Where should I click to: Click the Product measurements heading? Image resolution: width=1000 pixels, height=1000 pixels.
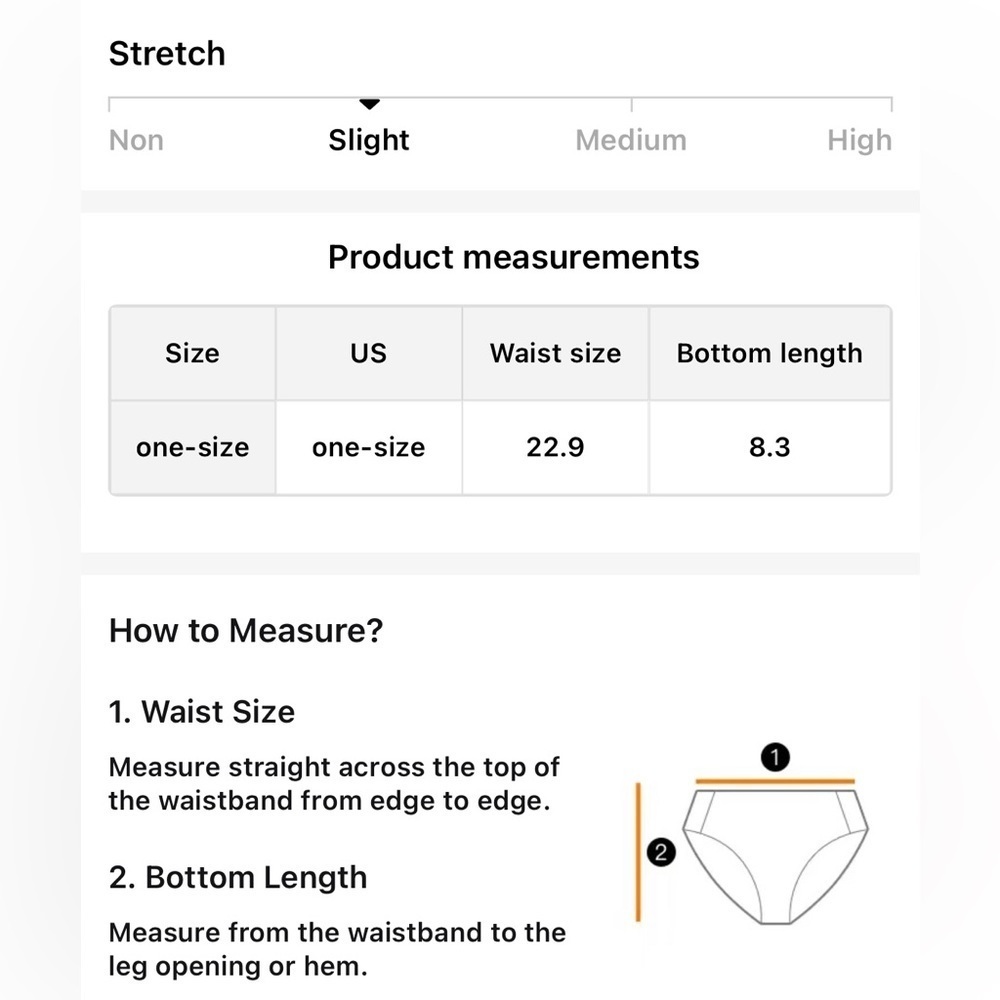pos(513,258)
